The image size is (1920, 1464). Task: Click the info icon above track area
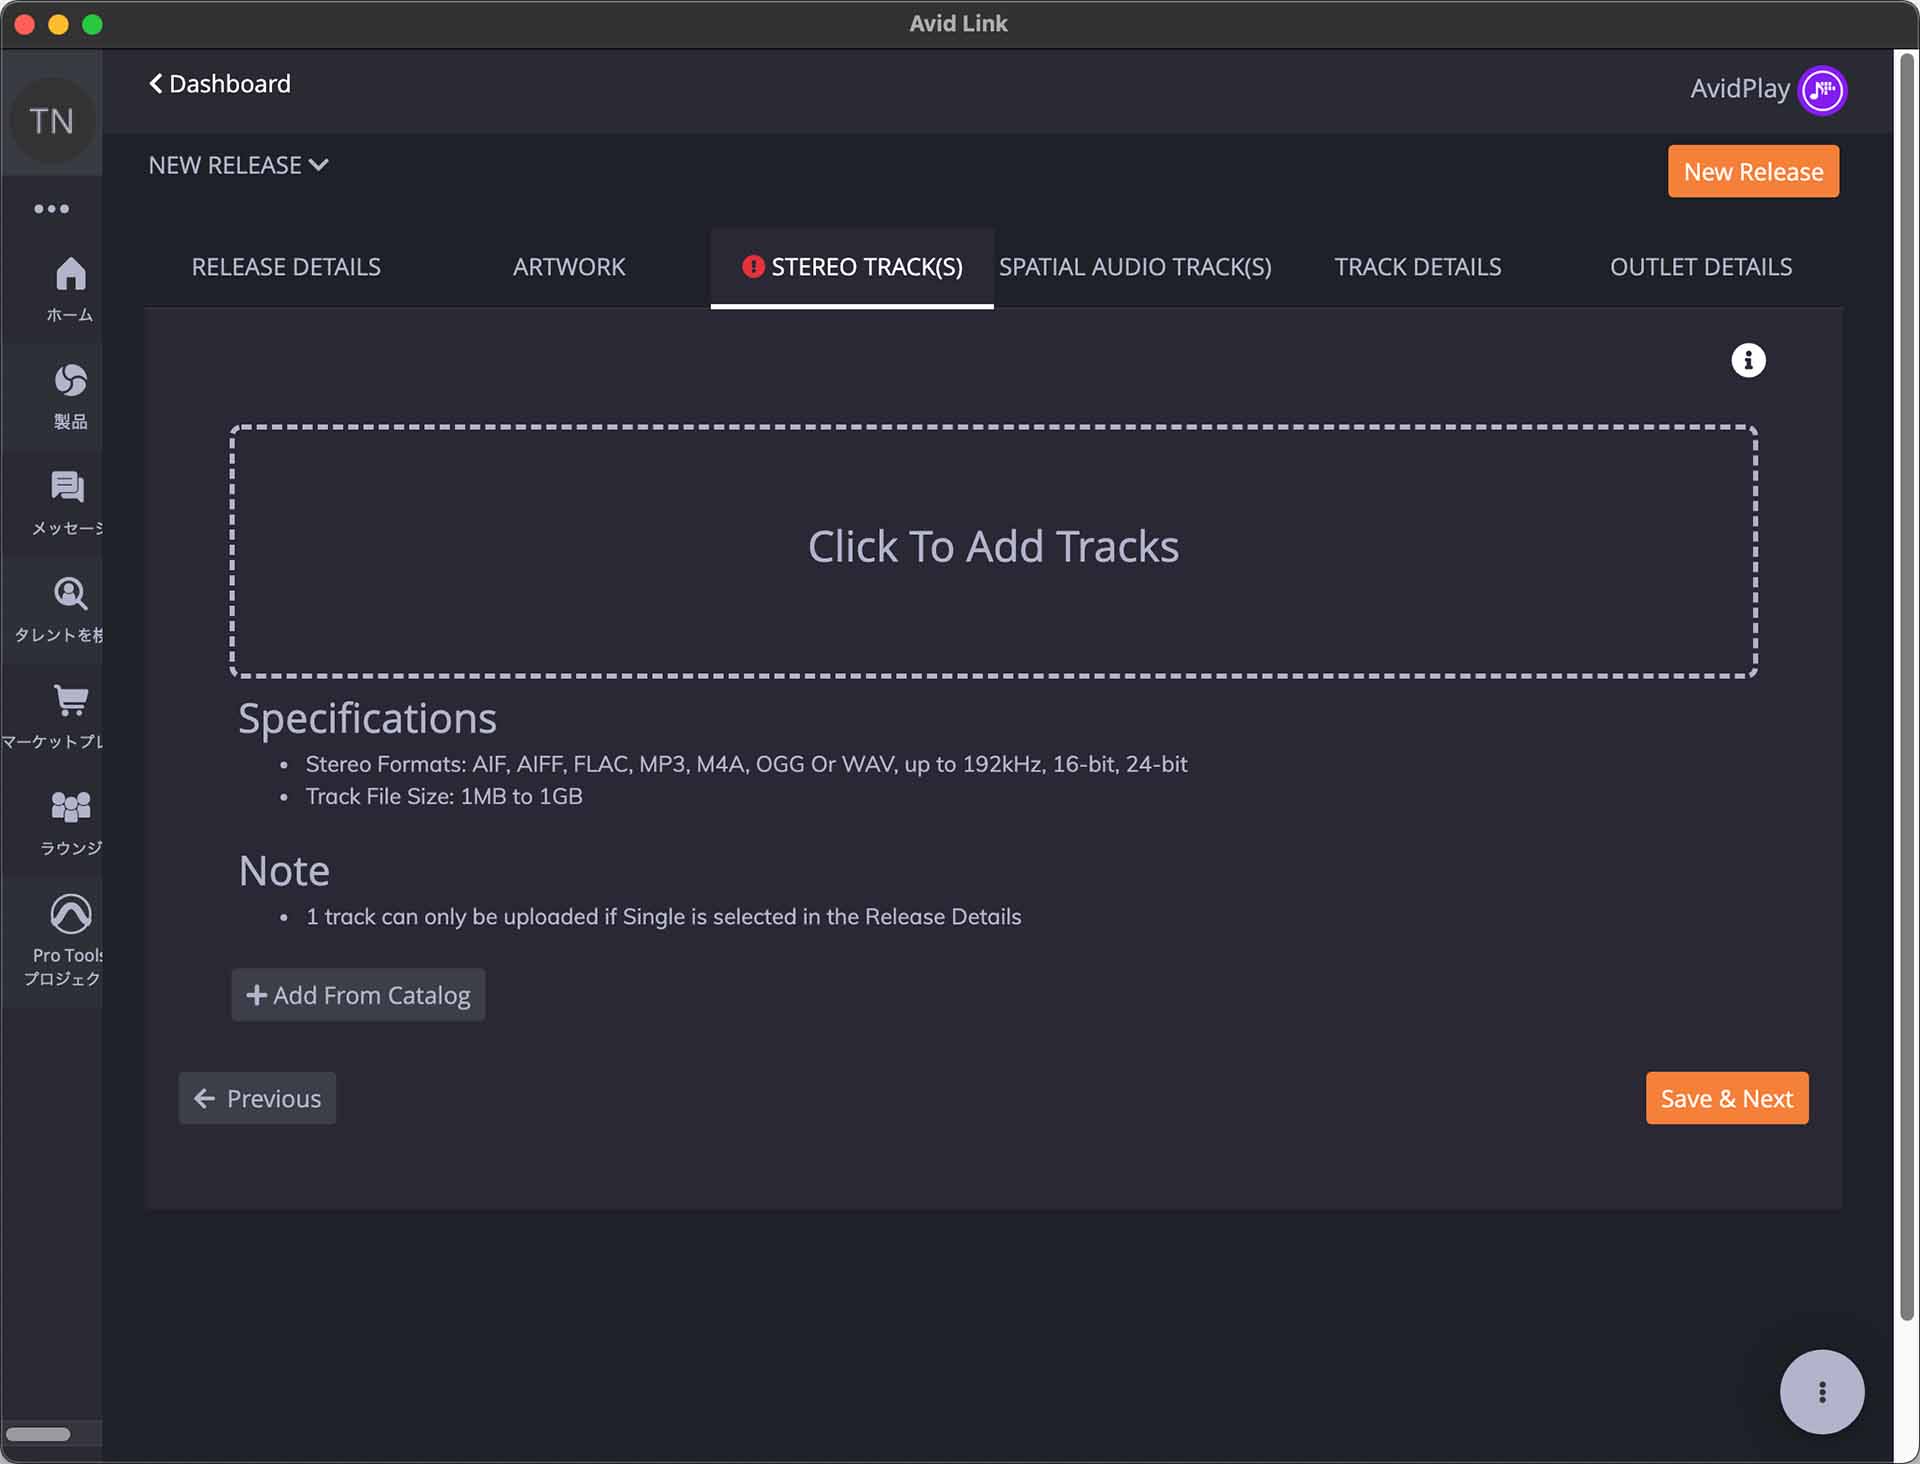pyautogui.click(x=1748, y=360)
